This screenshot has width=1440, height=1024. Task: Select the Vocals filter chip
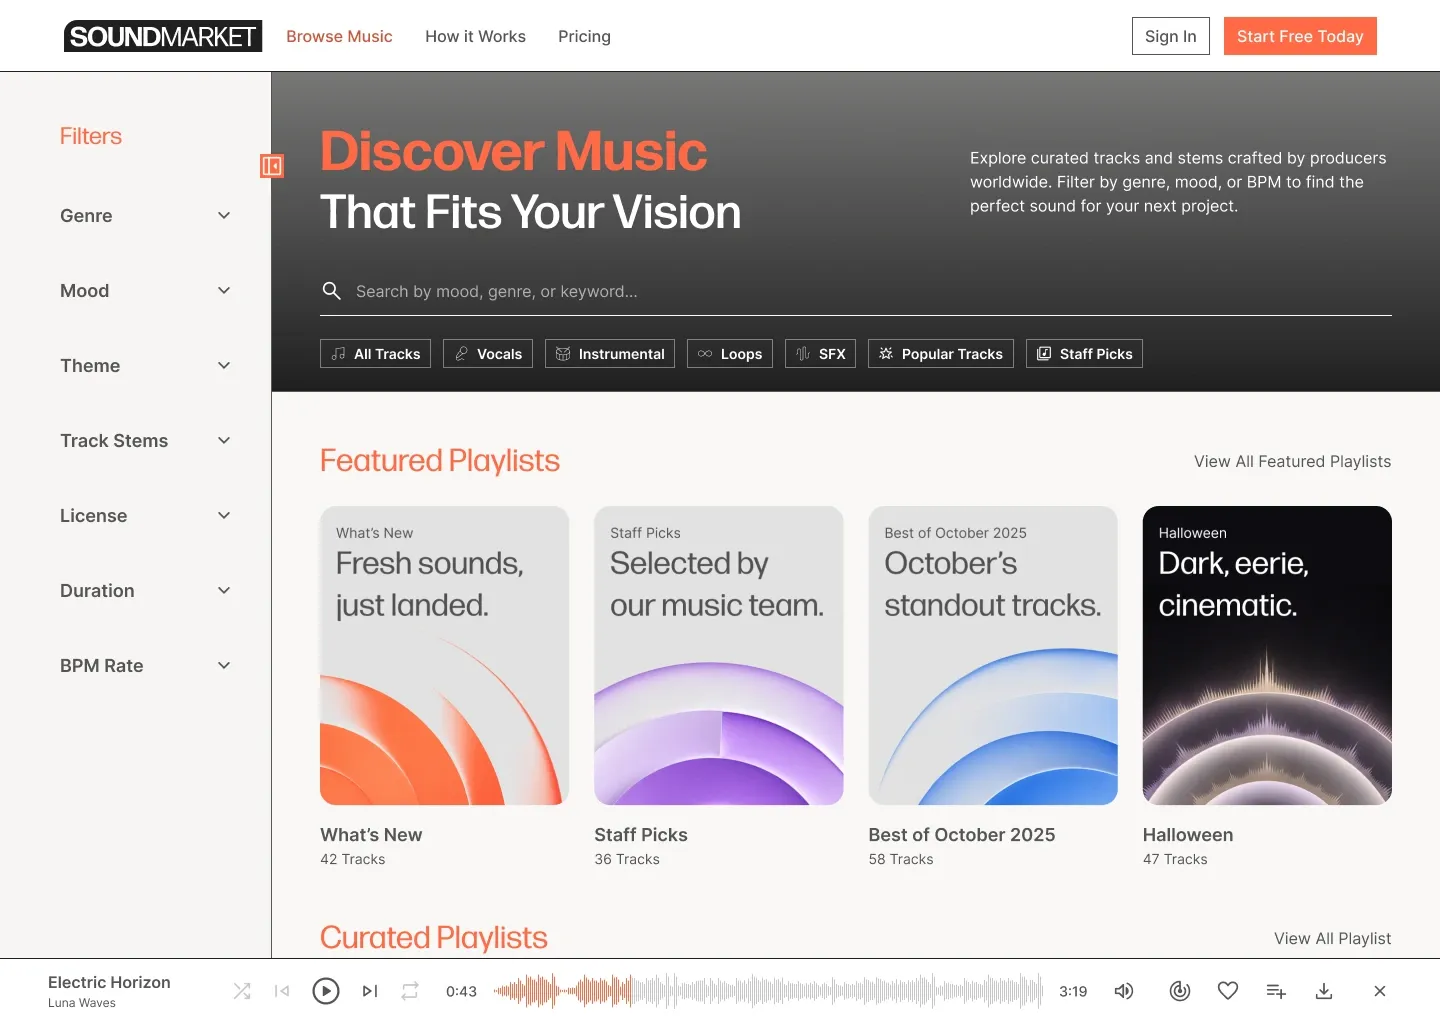[x=488, y=354]
